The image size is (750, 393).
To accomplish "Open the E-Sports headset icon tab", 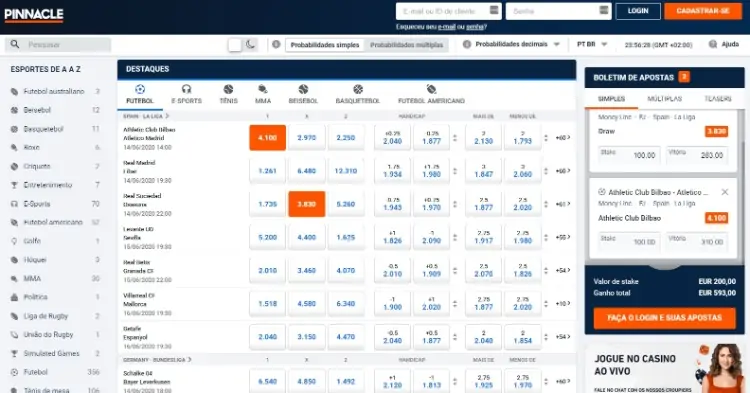I will coord(187,89).
